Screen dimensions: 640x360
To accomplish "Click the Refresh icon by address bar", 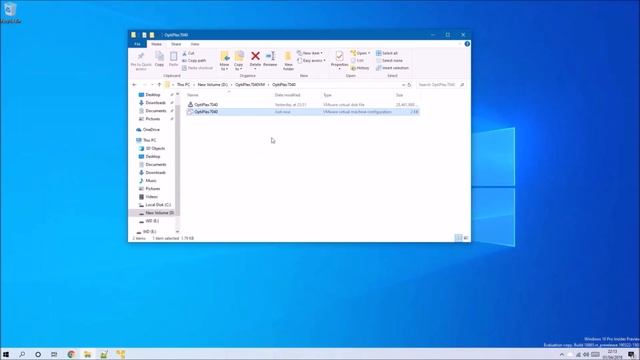I will click(x=409, y=84).
